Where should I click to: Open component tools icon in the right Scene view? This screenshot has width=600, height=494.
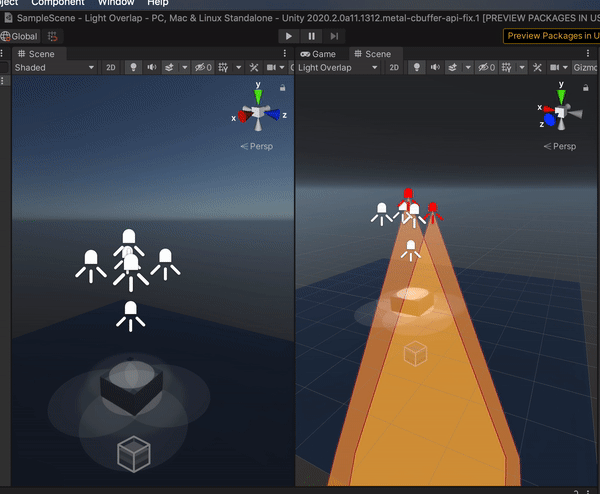tap(537, 68)
